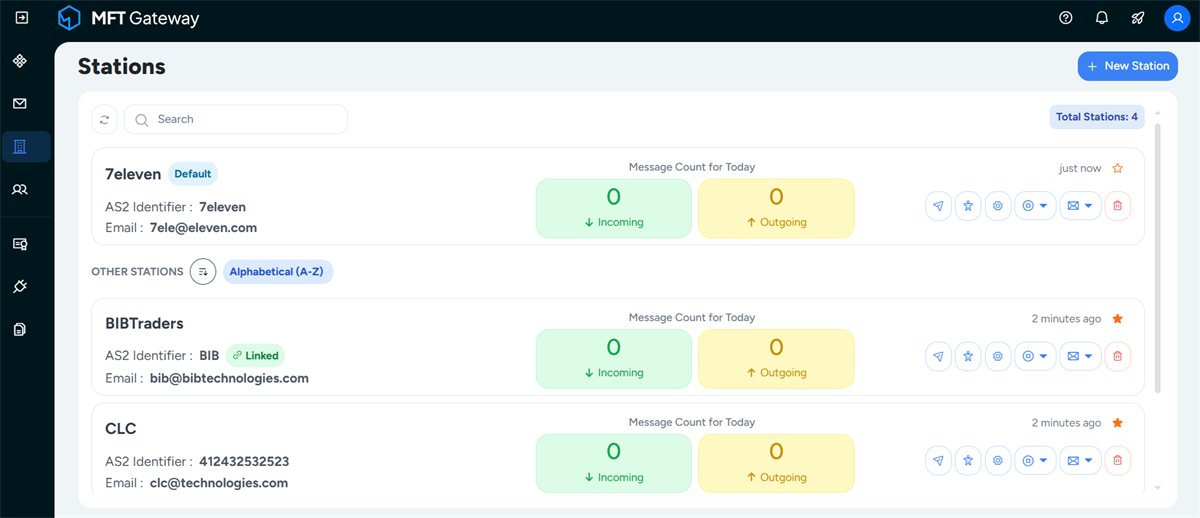The width and height of the screenshot is (1200, 518).
Task: Send message from BIBTraders station
Action: pyautogui.click(x=938, y=356)
